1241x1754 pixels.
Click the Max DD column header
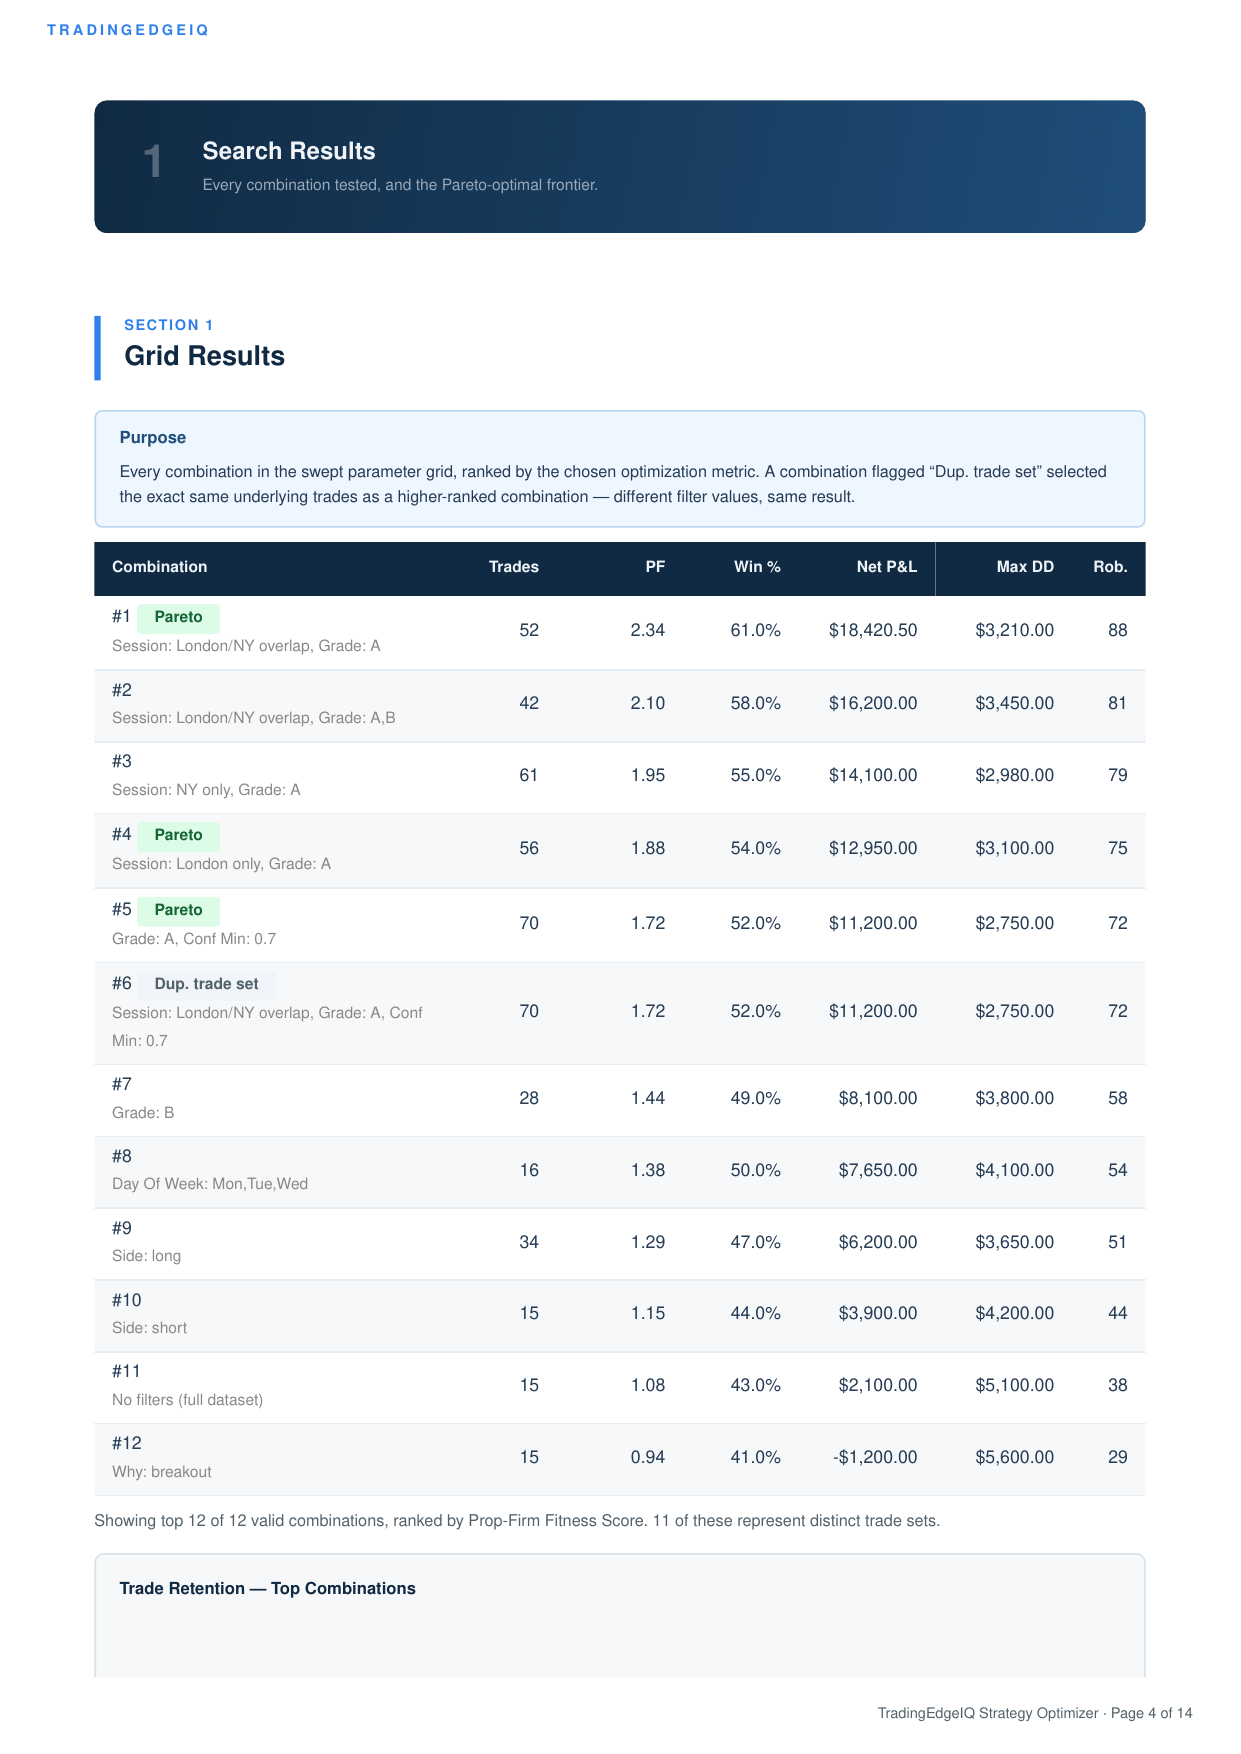pyautogui.click(x=1025, y=567)
